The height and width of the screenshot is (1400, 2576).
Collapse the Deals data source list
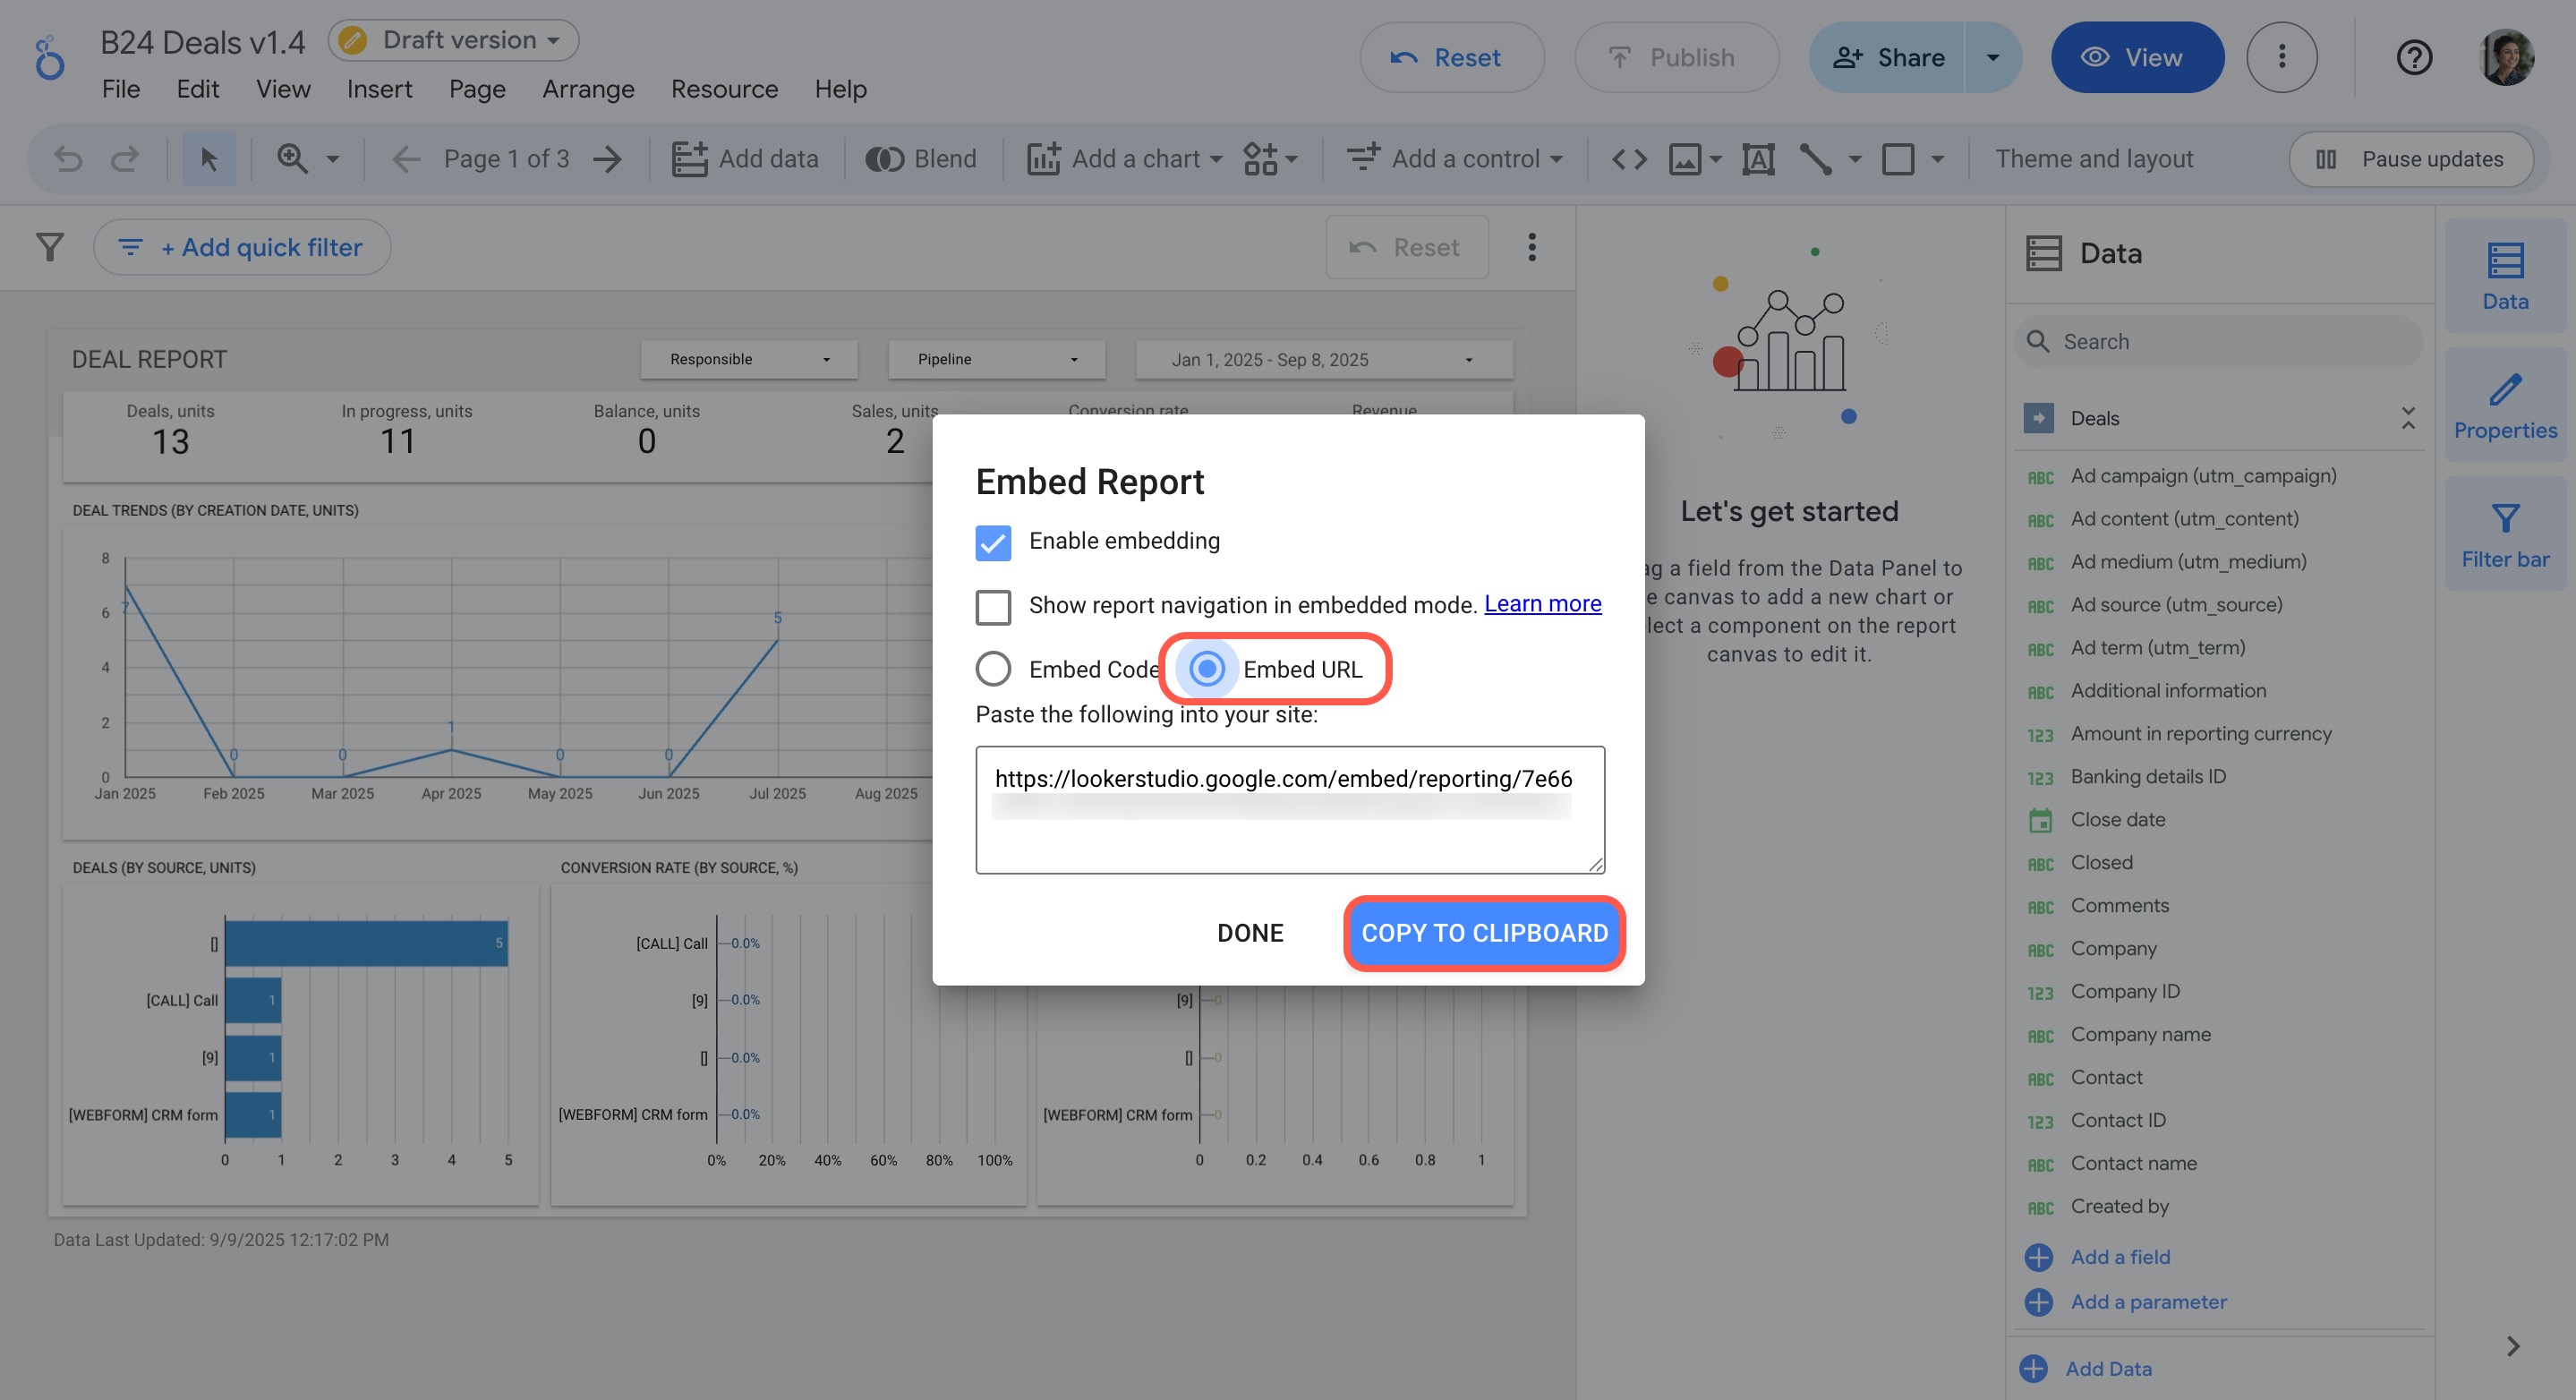[x=2408, y=418]
